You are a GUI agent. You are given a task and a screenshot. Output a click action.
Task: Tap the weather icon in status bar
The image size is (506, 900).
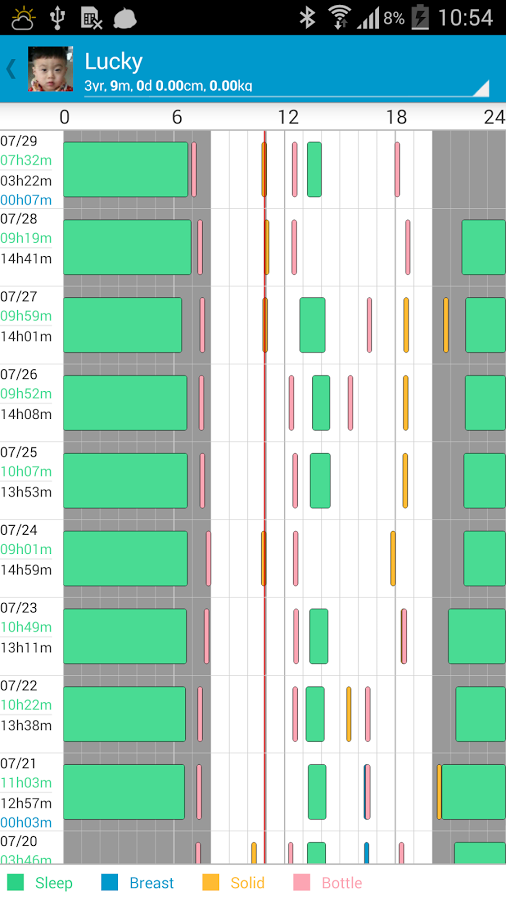(23, 17)
